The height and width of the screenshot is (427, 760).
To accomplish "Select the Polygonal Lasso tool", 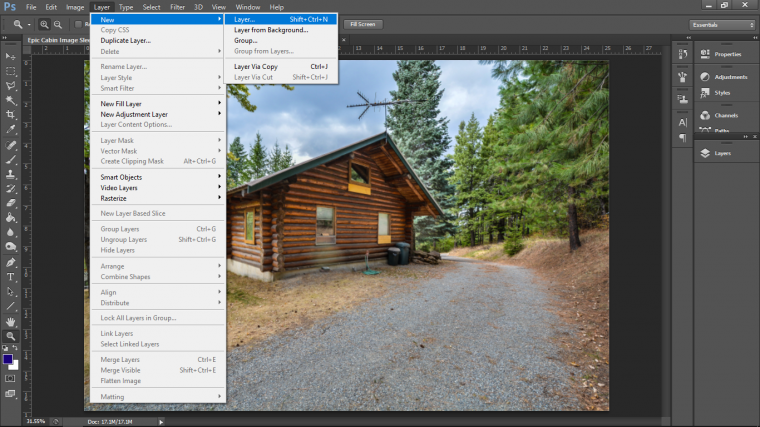I will tap(10, 86).
